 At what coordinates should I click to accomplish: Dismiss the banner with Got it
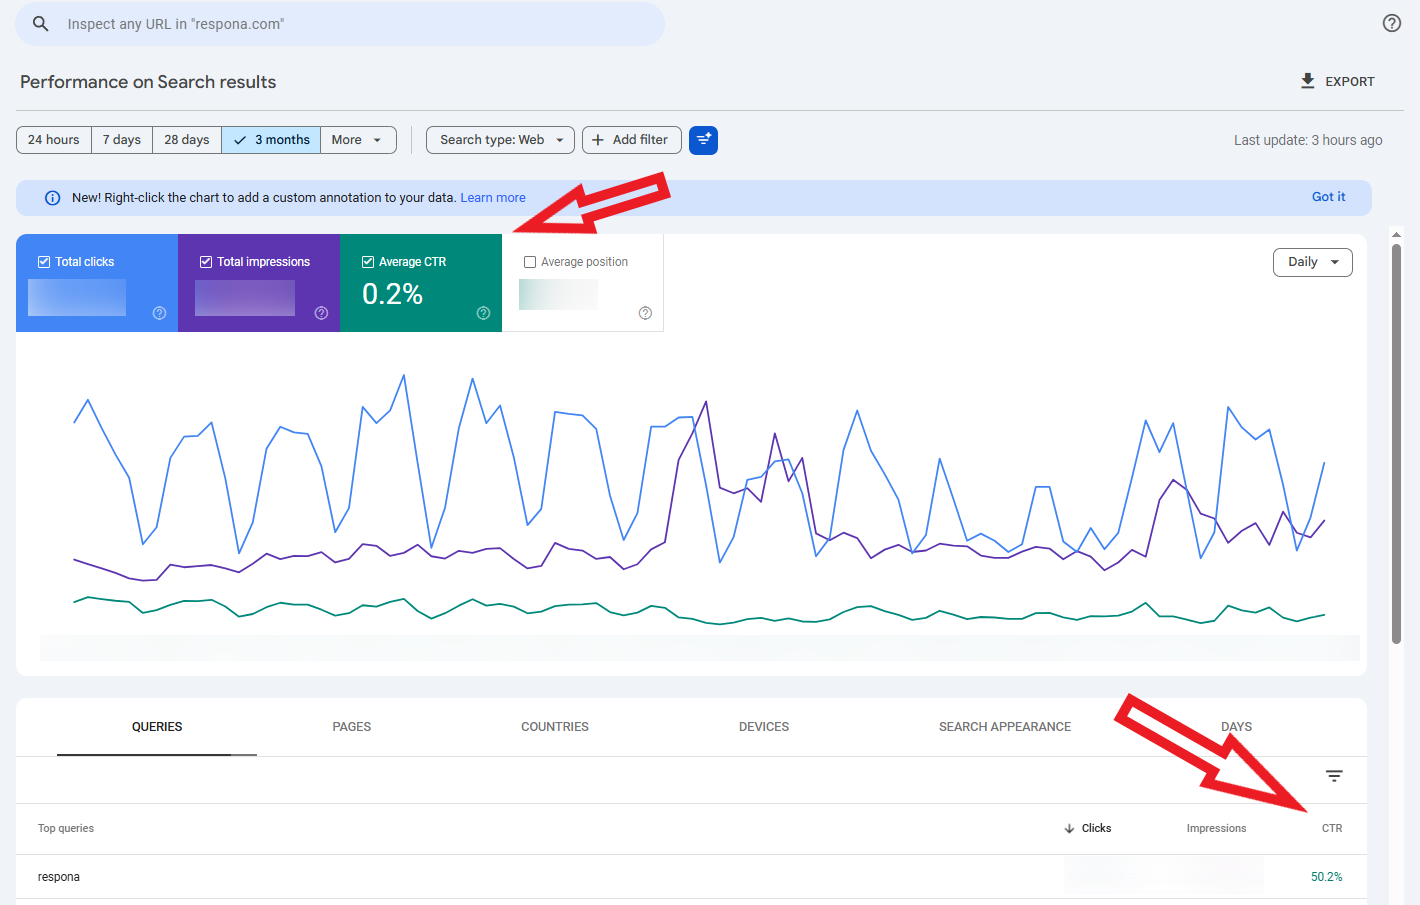[x=1328, y=197]
